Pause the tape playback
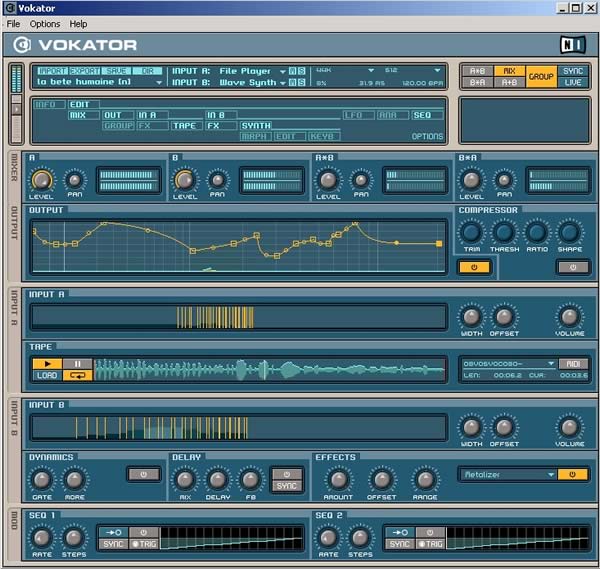Screen dimensions: 600x569 [78, 364]
